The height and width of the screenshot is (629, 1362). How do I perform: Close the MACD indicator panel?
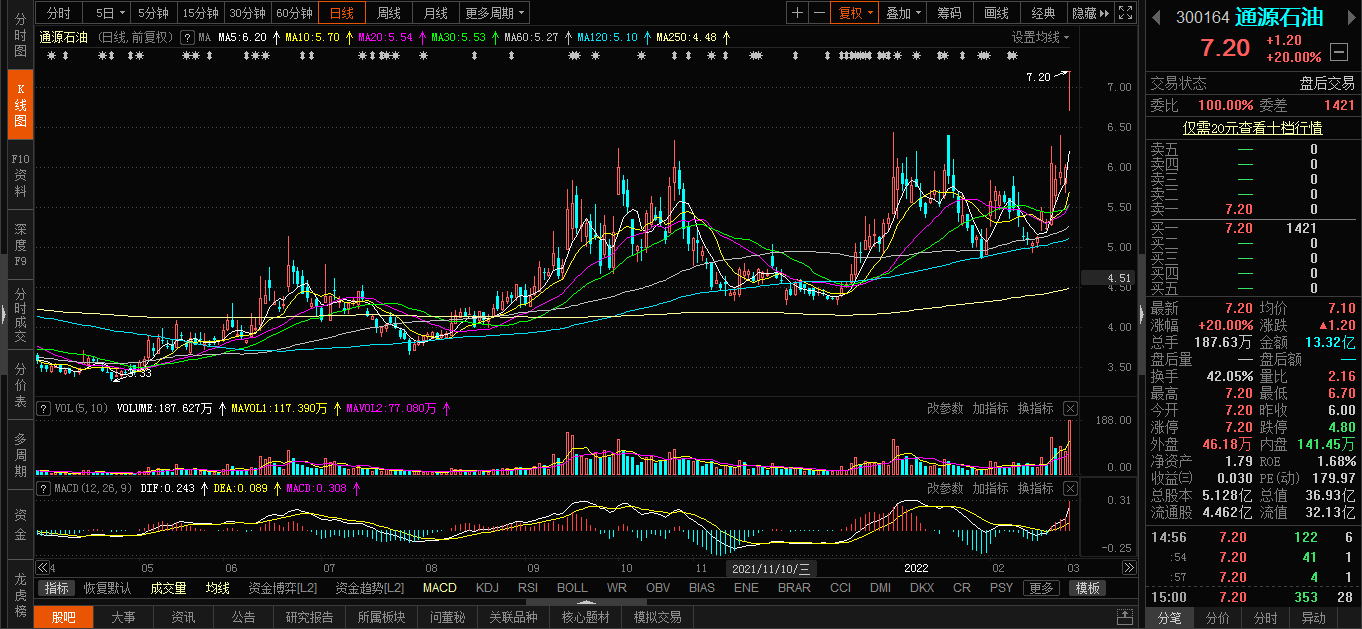(1070, 488)
